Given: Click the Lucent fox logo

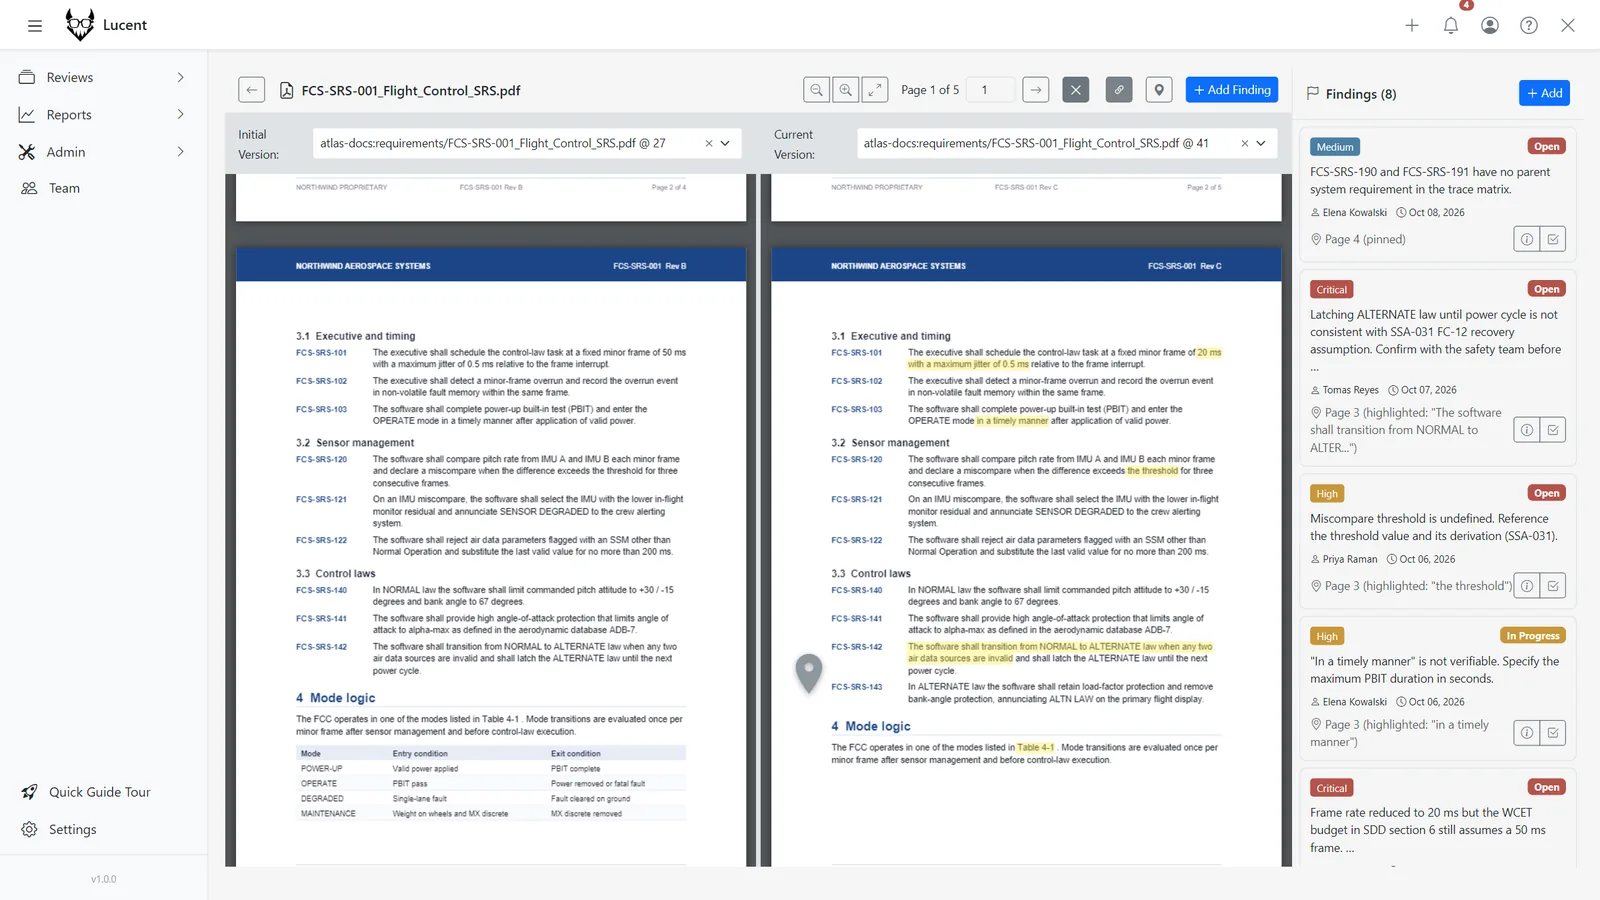Looking at the screenshot, I should (80, 25).
